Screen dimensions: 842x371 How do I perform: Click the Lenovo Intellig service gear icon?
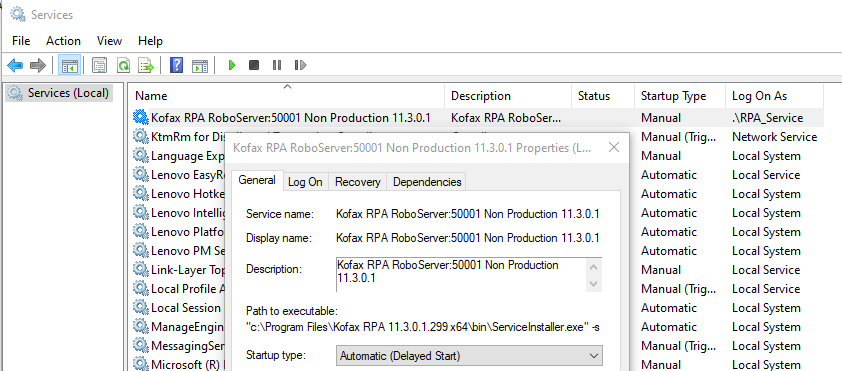coord(140,213)
